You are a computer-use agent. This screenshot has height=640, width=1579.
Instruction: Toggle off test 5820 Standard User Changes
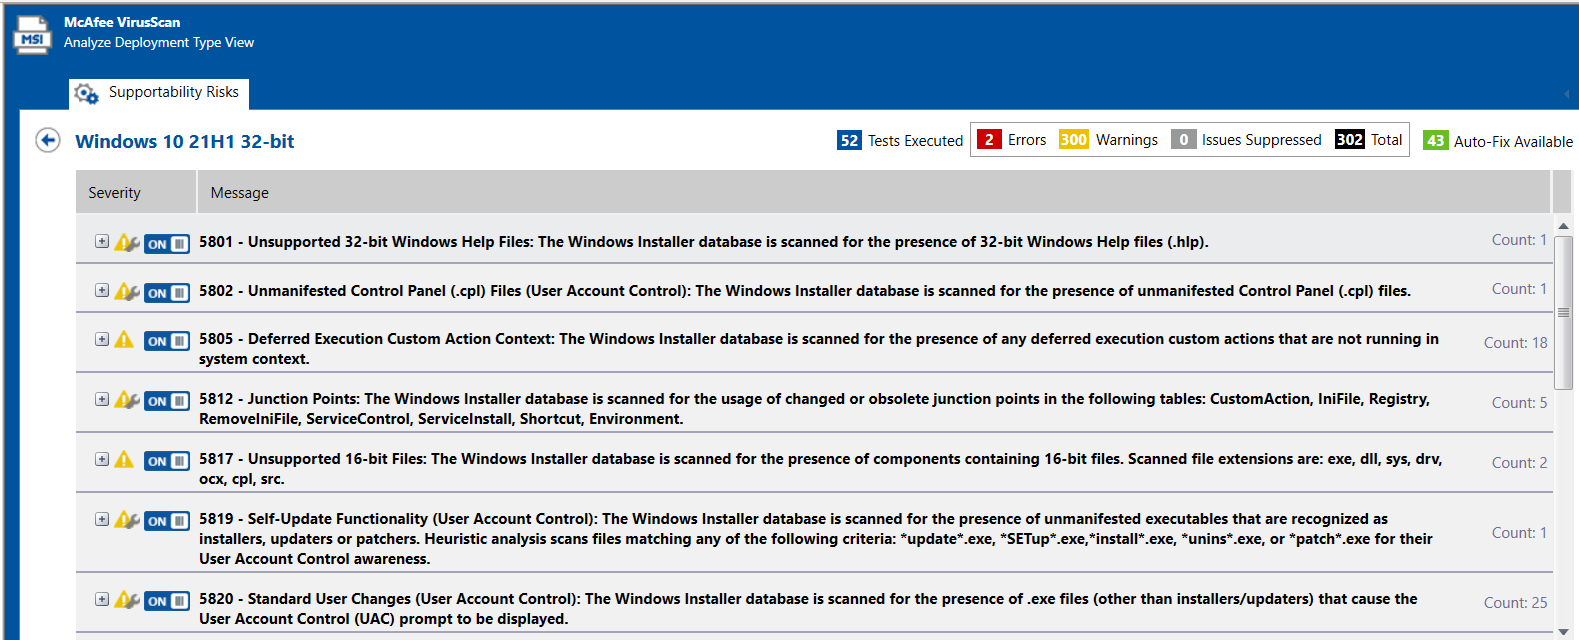[167, 601]
